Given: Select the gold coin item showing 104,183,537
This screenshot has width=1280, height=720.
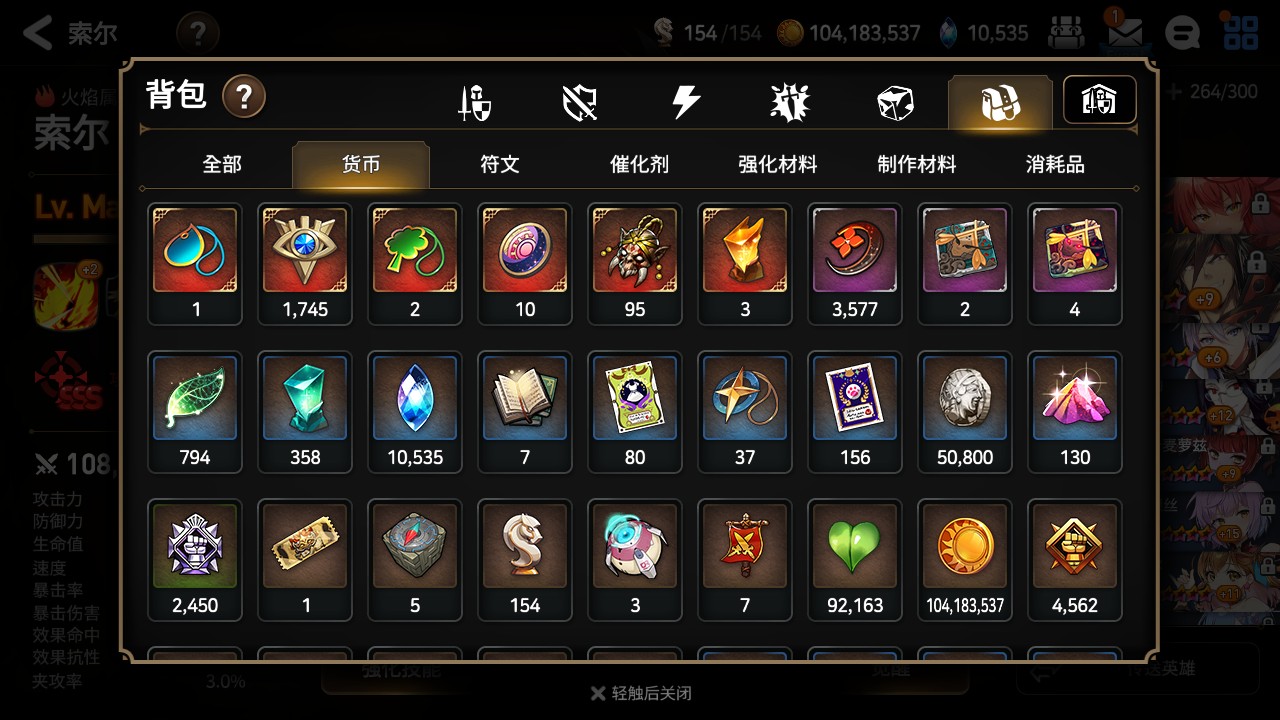Looking at the screenshot, I should pos(965,560).
